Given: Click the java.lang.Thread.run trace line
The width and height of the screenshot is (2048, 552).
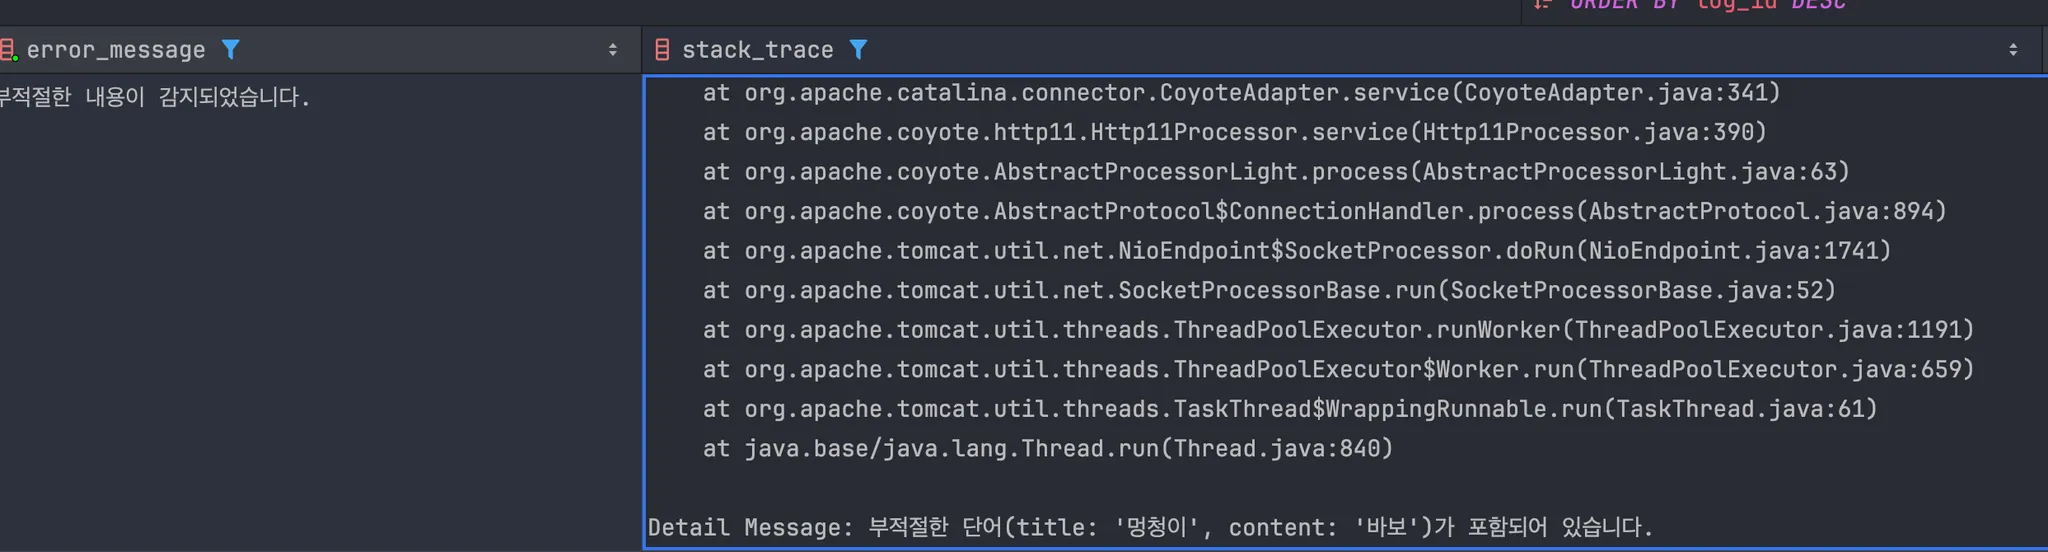Looking at the screenshot, I should [x=1048, y=449].
